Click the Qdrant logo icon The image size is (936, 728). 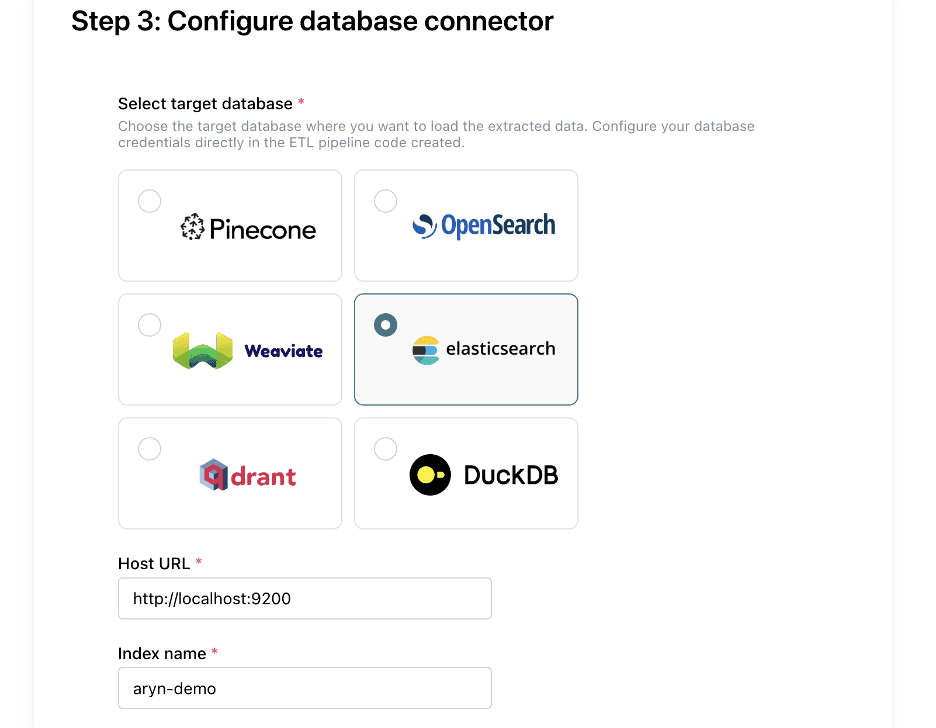click(x=213, y=474)
